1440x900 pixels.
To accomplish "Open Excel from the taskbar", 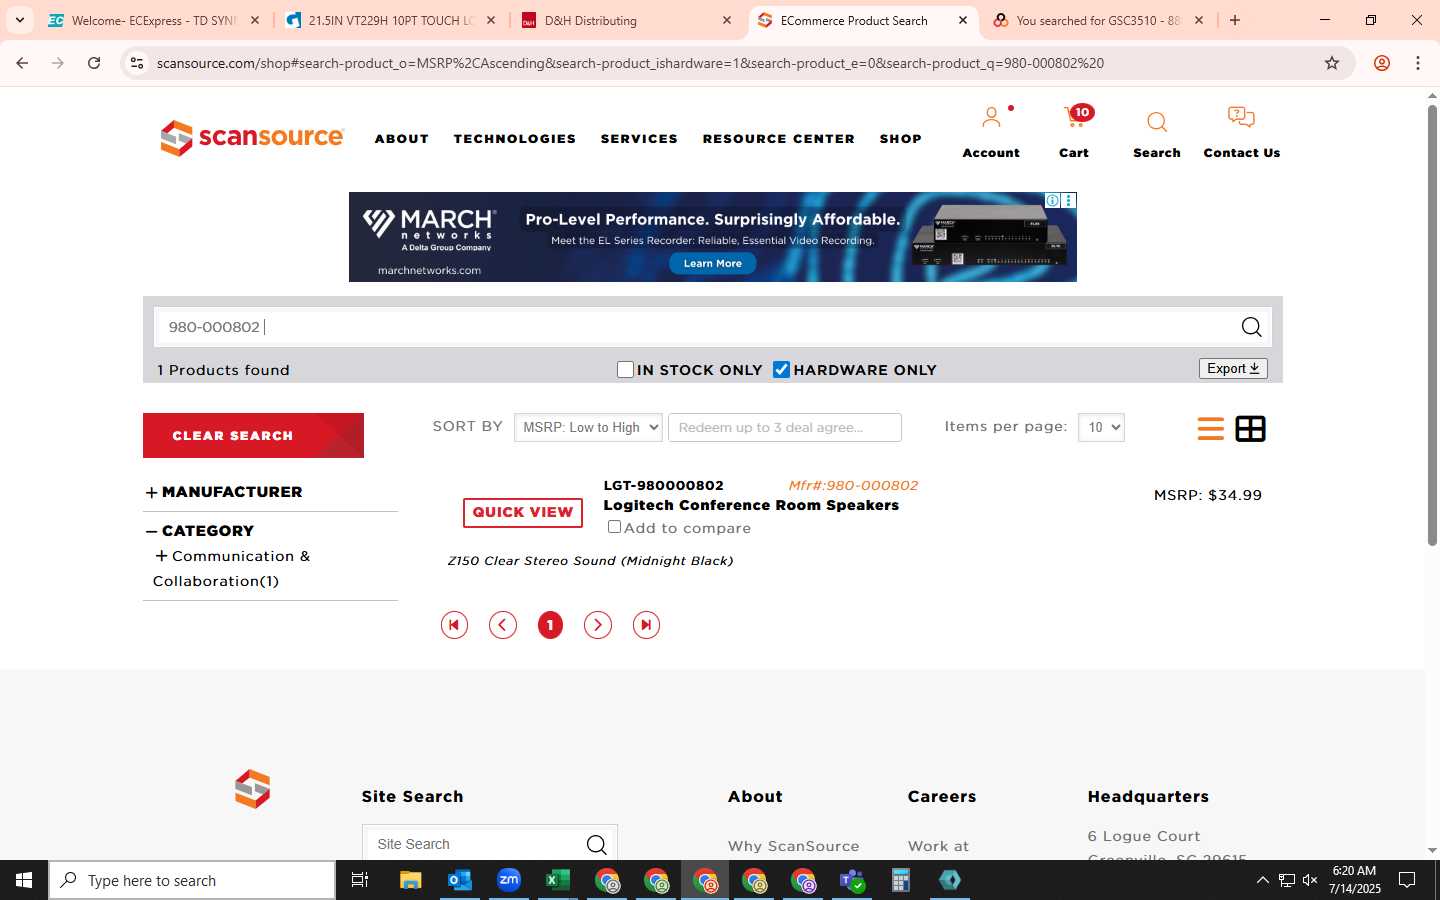I will (557, 880).
